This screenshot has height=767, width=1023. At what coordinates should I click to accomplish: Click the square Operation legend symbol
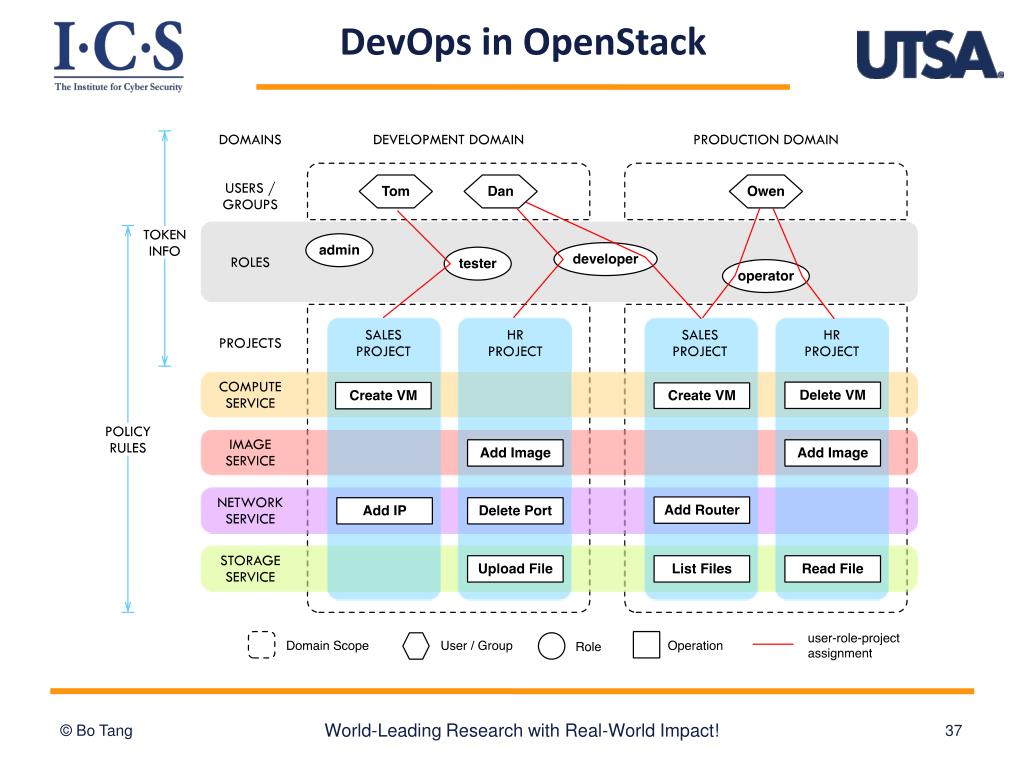pyautogui.click(x=647, y=644)
